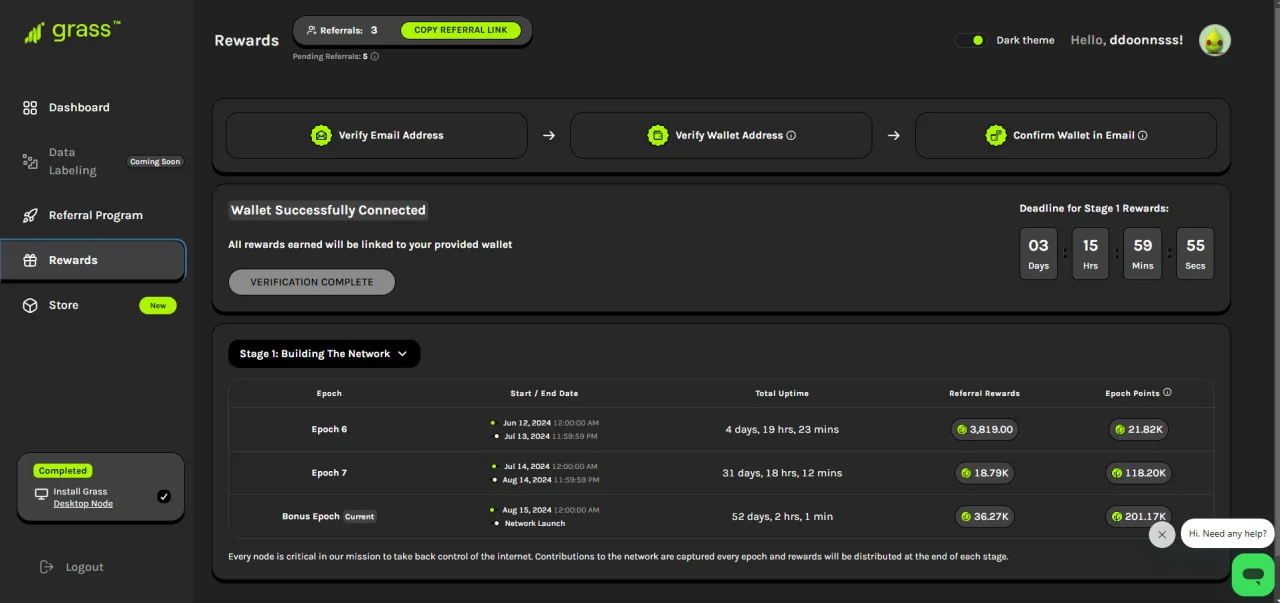Click the Data Labeling sidebar icon

(x=30, y=161)
